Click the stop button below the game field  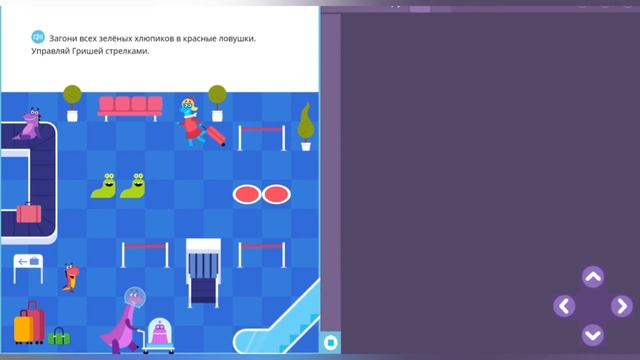coord(331,342)
